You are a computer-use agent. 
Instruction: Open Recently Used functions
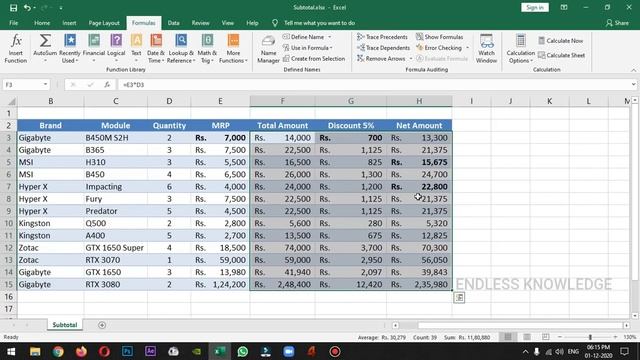click(70, 48)
